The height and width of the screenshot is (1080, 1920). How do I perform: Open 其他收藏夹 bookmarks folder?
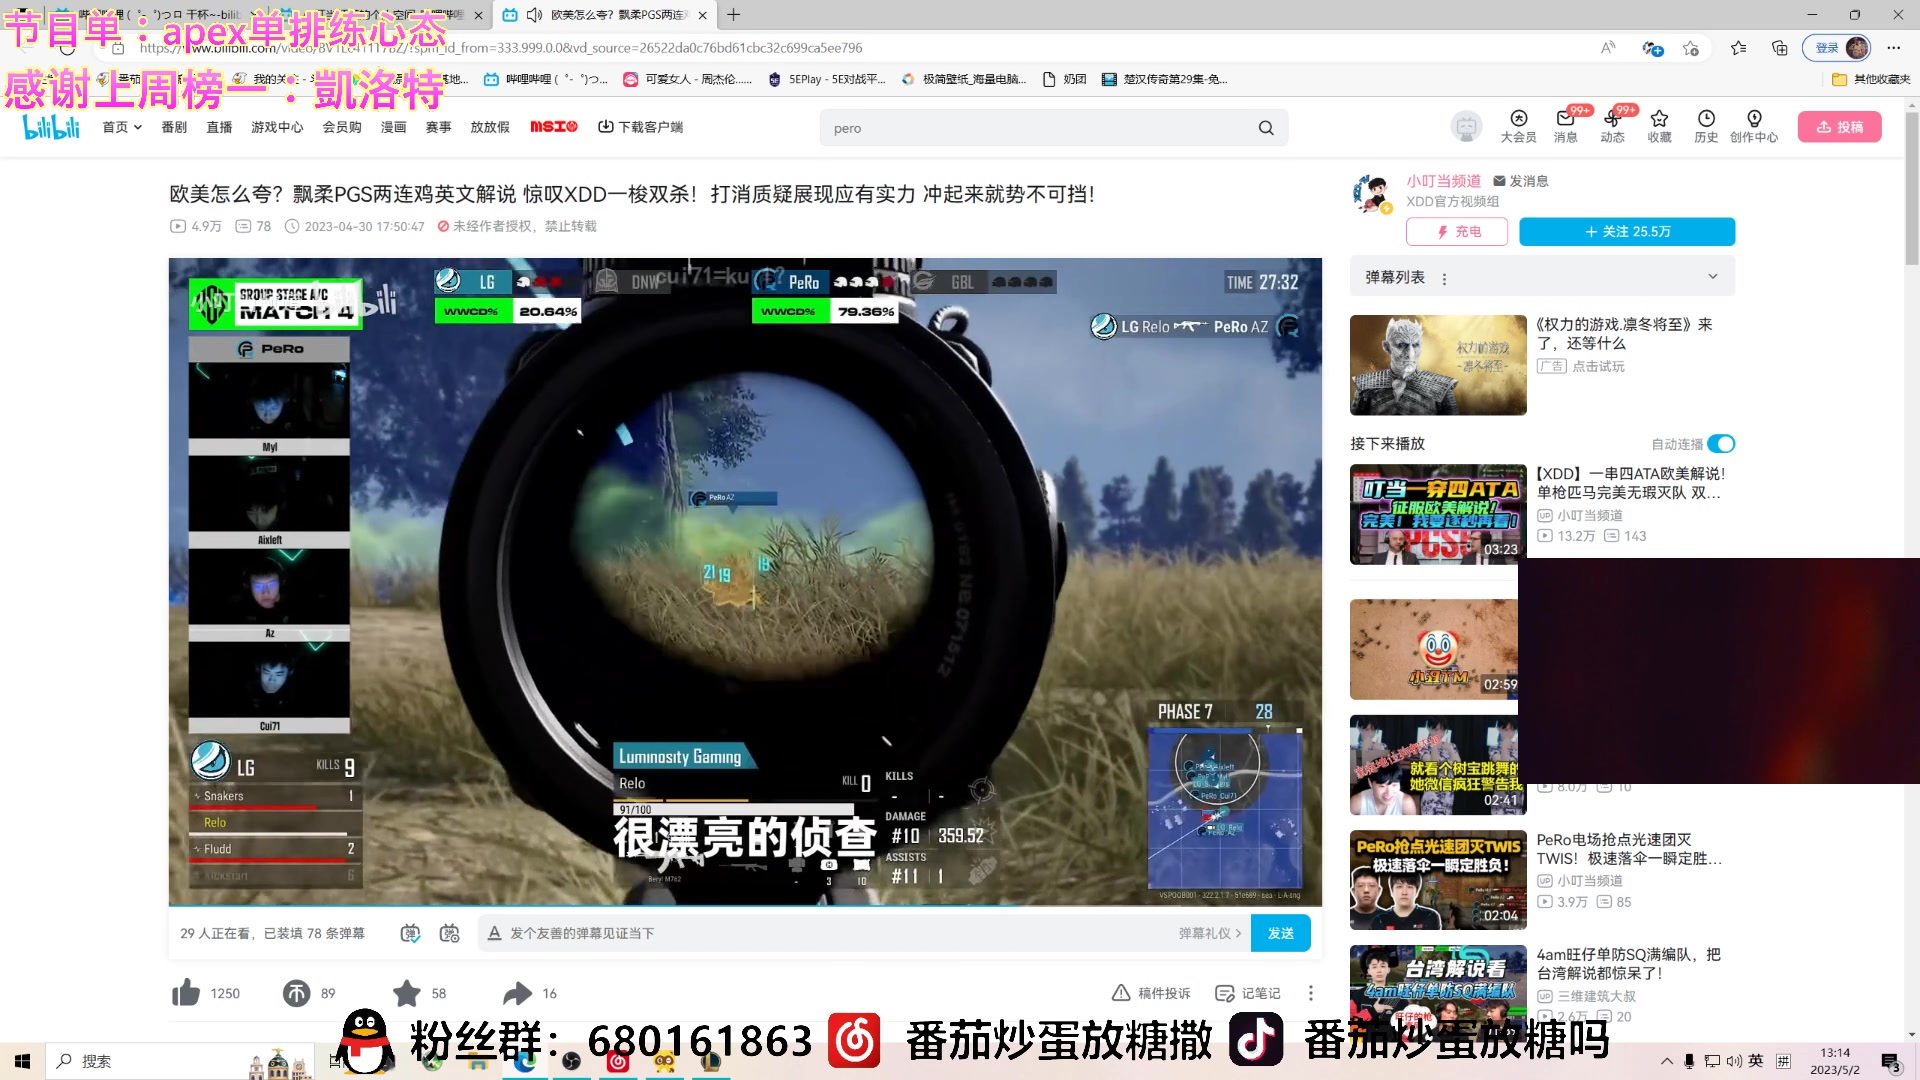pyautogui.click(x=1871, y=79)
